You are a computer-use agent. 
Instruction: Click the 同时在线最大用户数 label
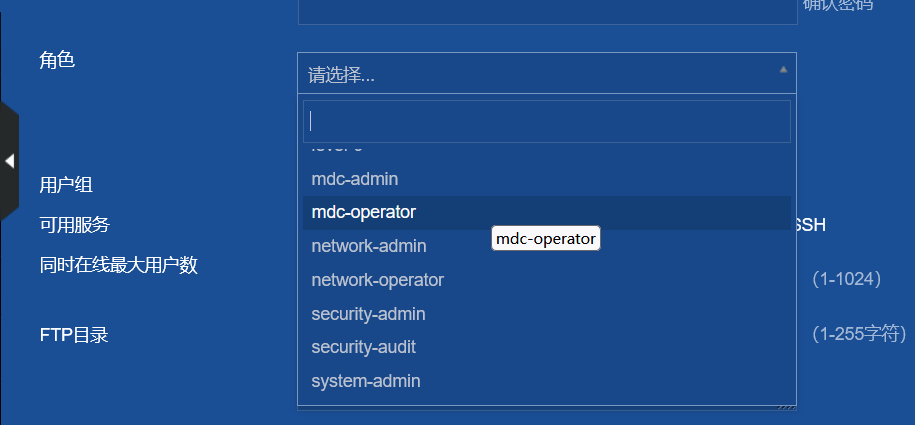[x=118, y=265]
